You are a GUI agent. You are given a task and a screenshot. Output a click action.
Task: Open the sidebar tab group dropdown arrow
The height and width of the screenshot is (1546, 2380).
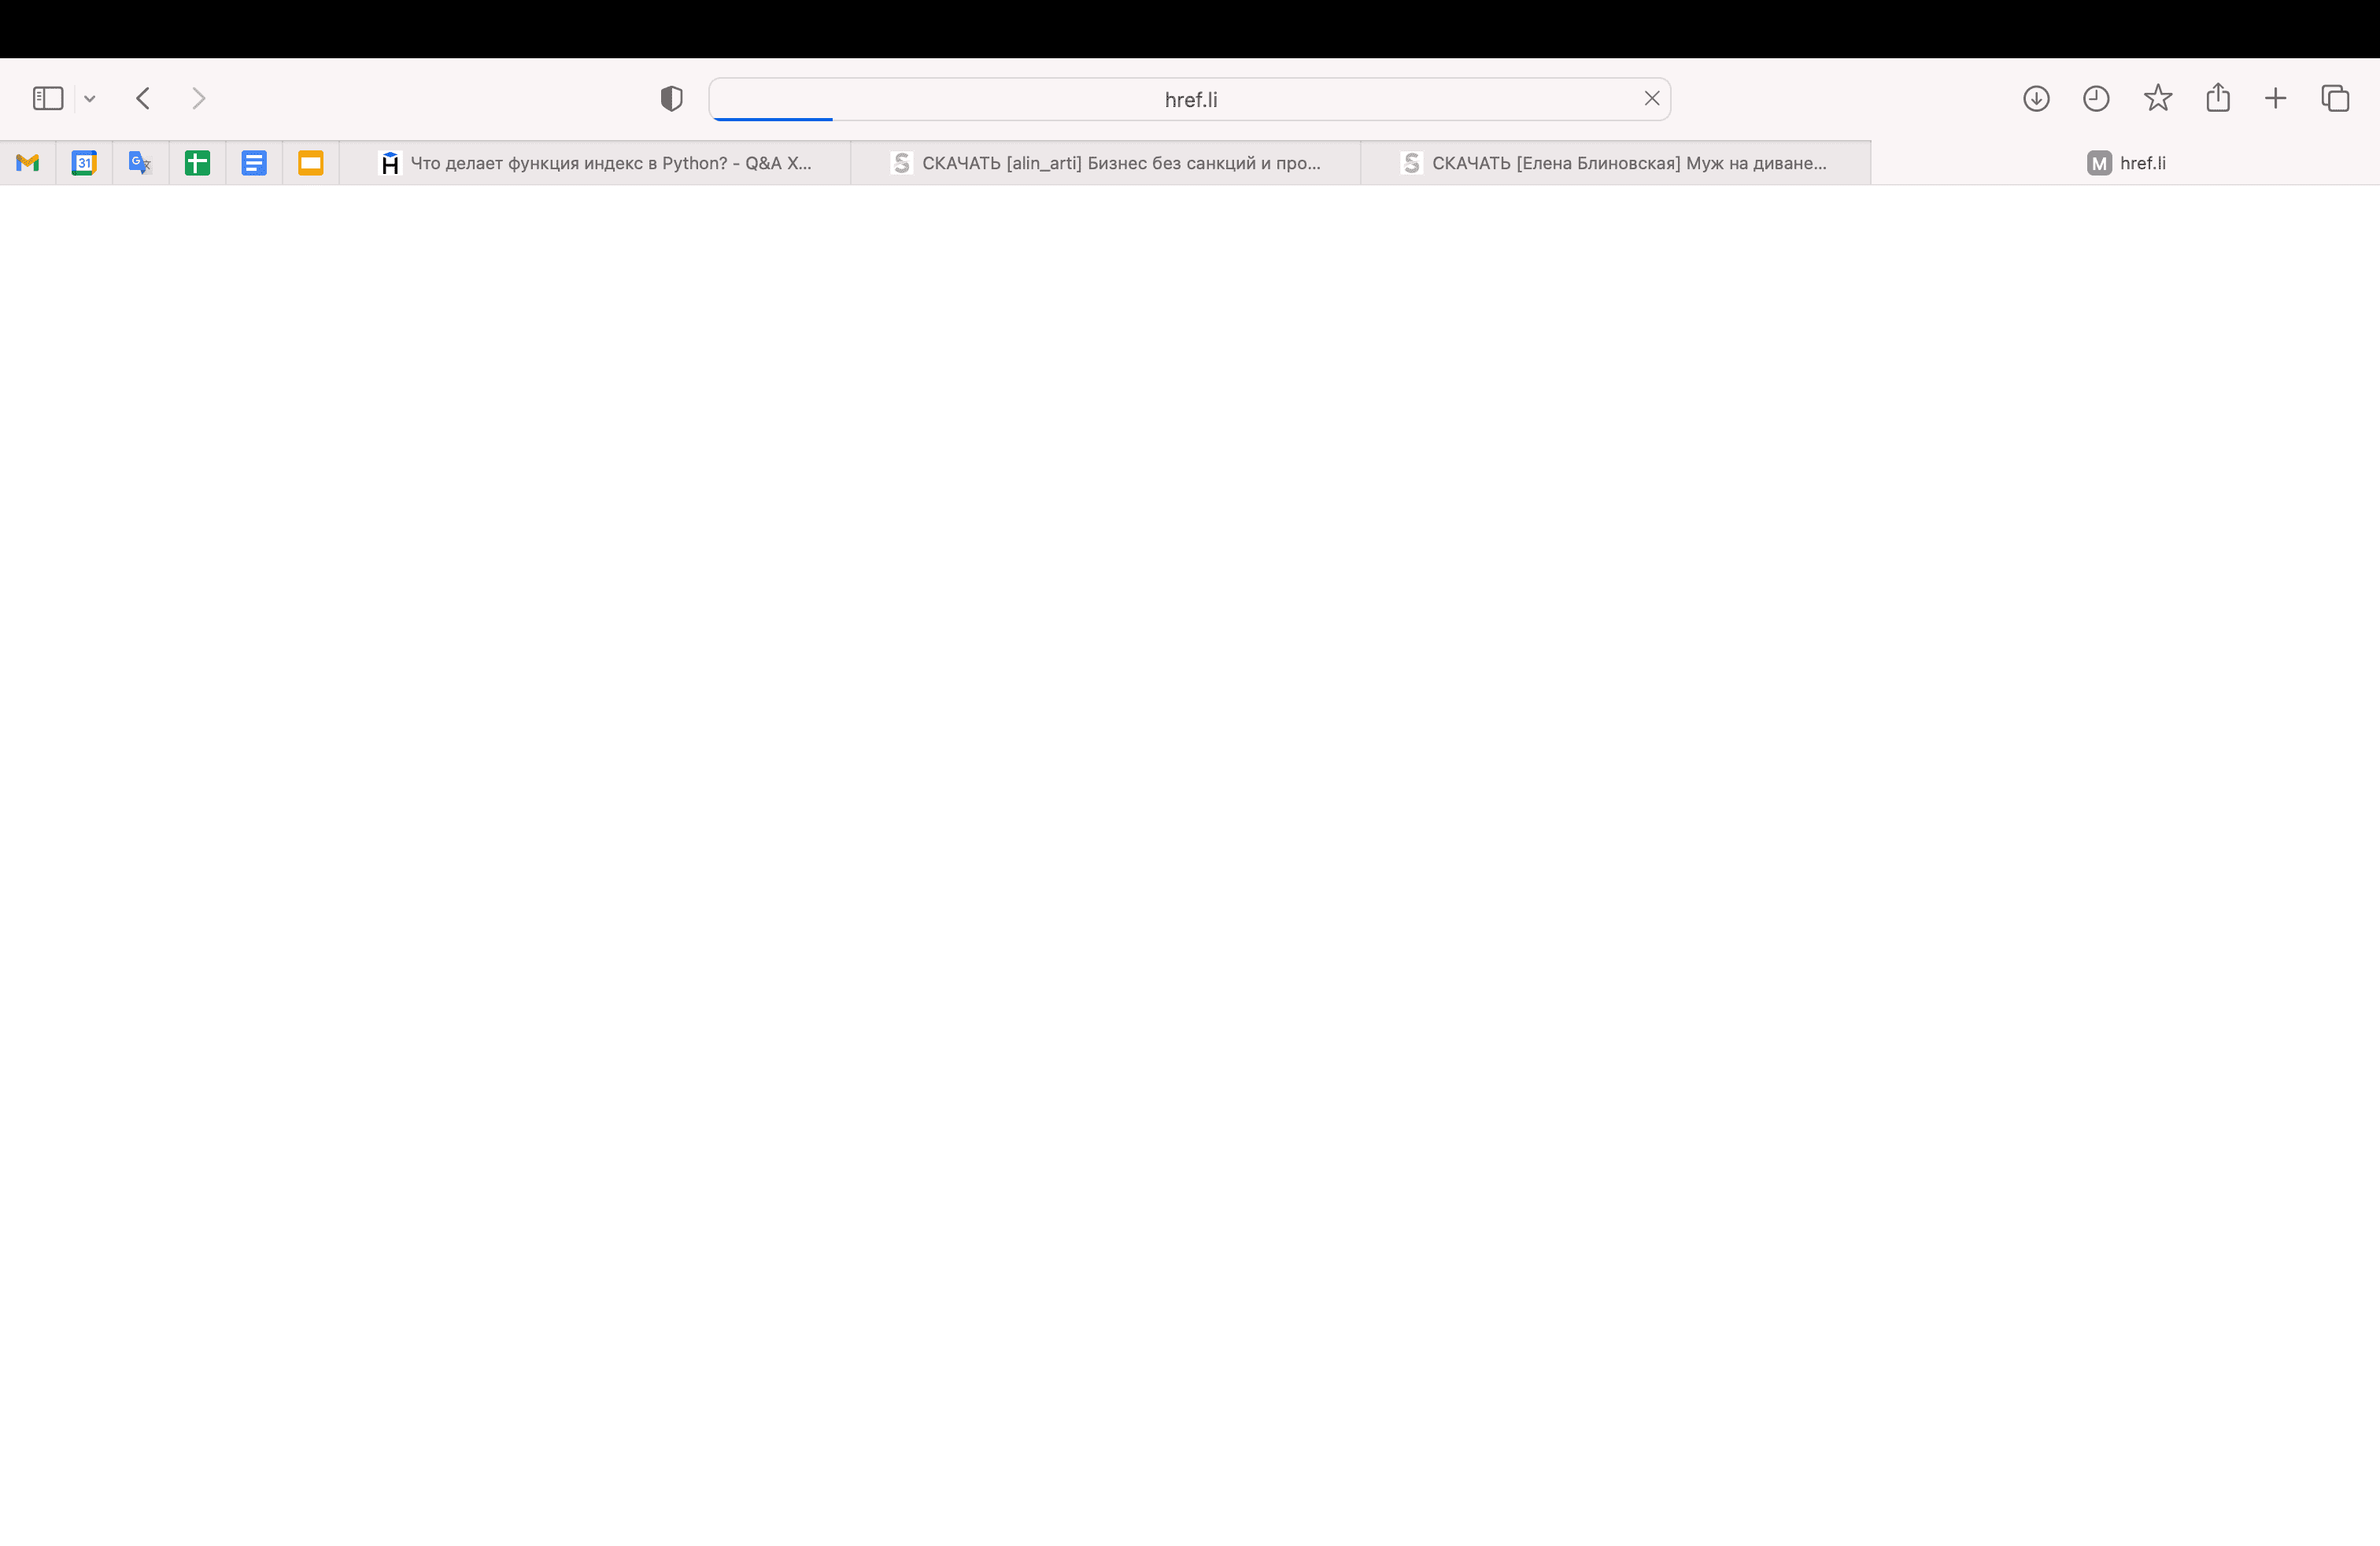coord(90,99)
